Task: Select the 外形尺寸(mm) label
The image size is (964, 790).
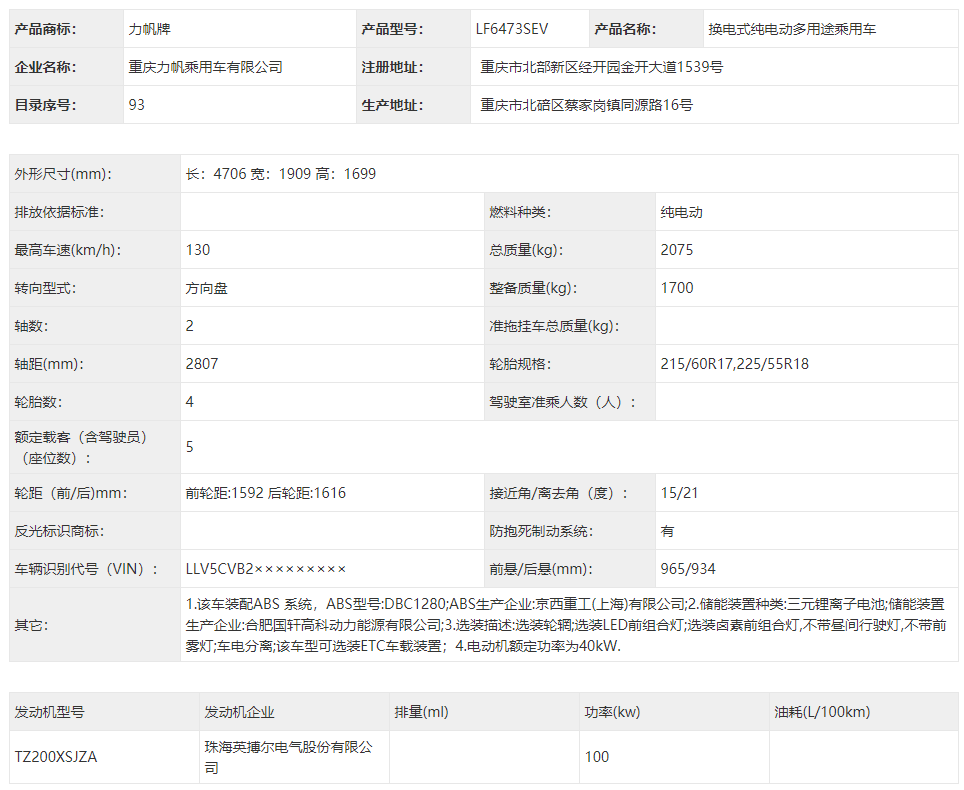Action: point(63,174)
